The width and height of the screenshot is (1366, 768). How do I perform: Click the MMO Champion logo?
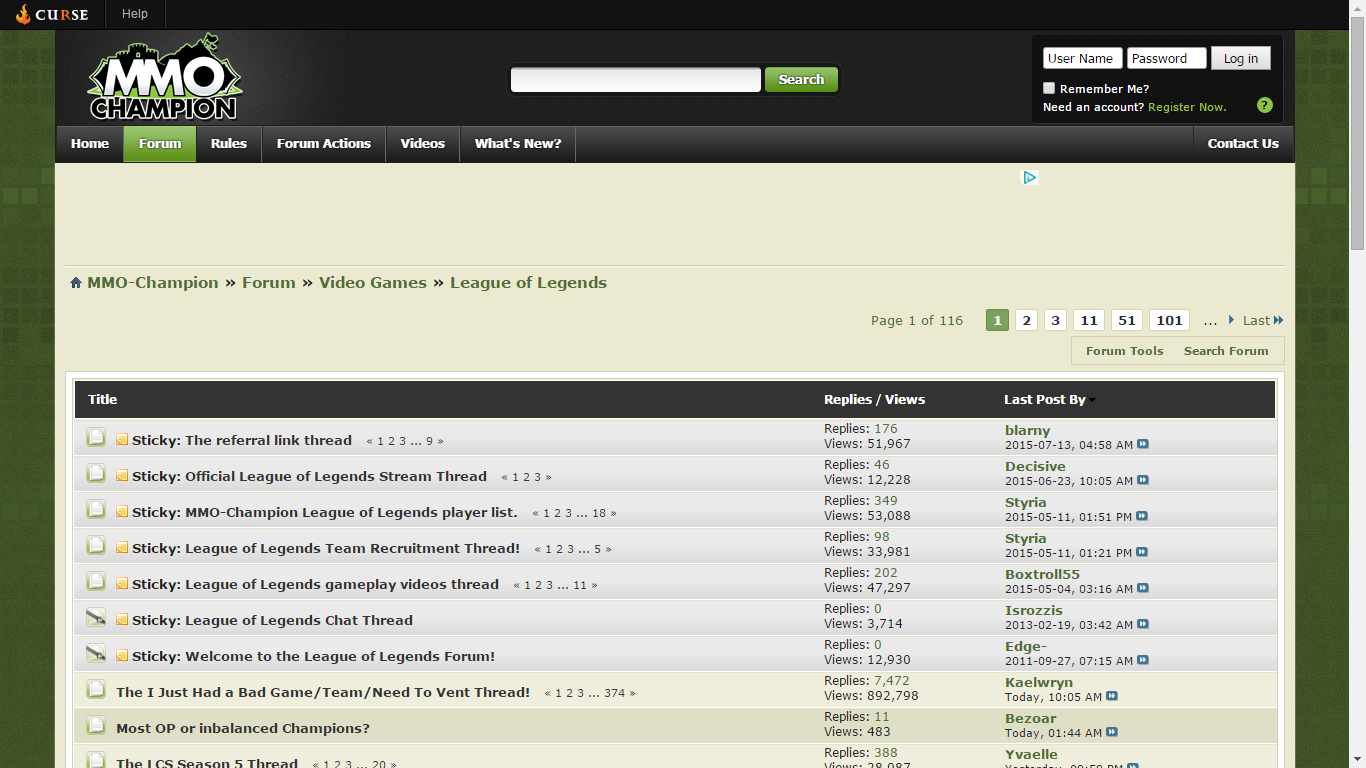click(165, 78)
